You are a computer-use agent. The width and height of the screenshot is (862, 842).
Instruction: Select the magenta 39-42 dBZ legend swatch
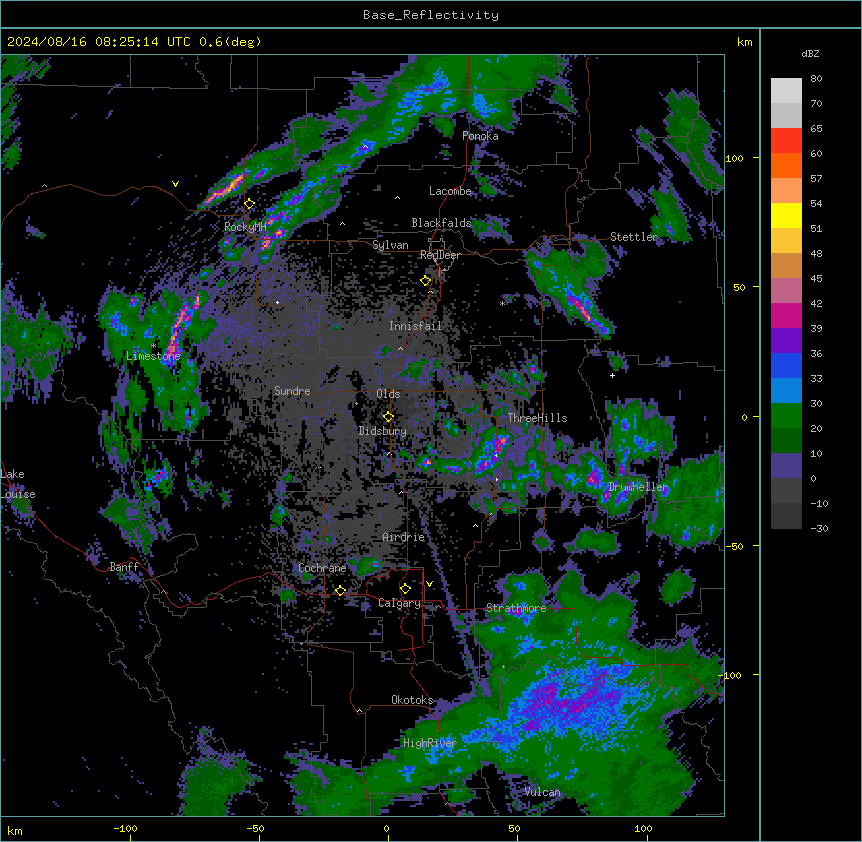[x=786, y=315]
